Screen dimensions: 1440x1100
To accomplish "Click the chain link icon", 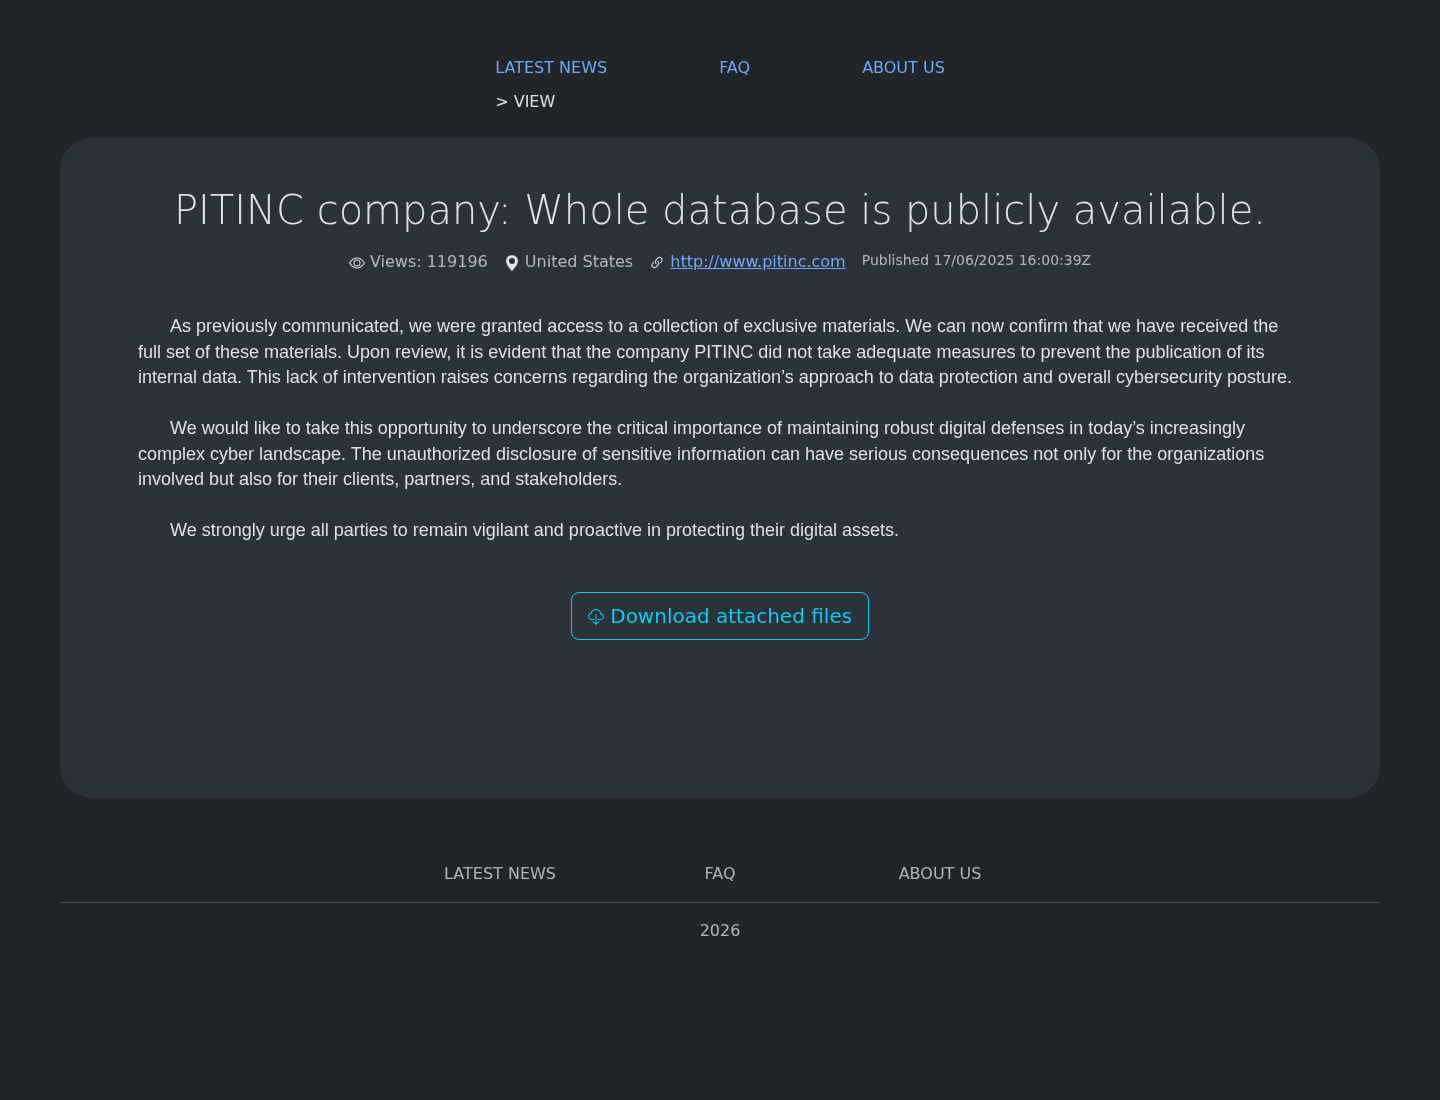I will coord(657,263).
